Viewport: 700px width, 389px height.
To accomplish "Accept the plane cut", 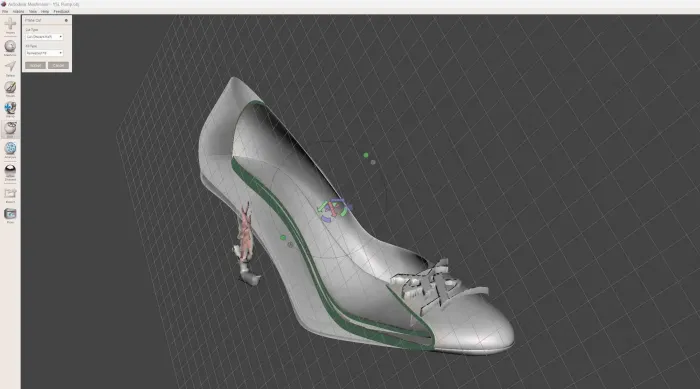I will [x=35, y=65].
